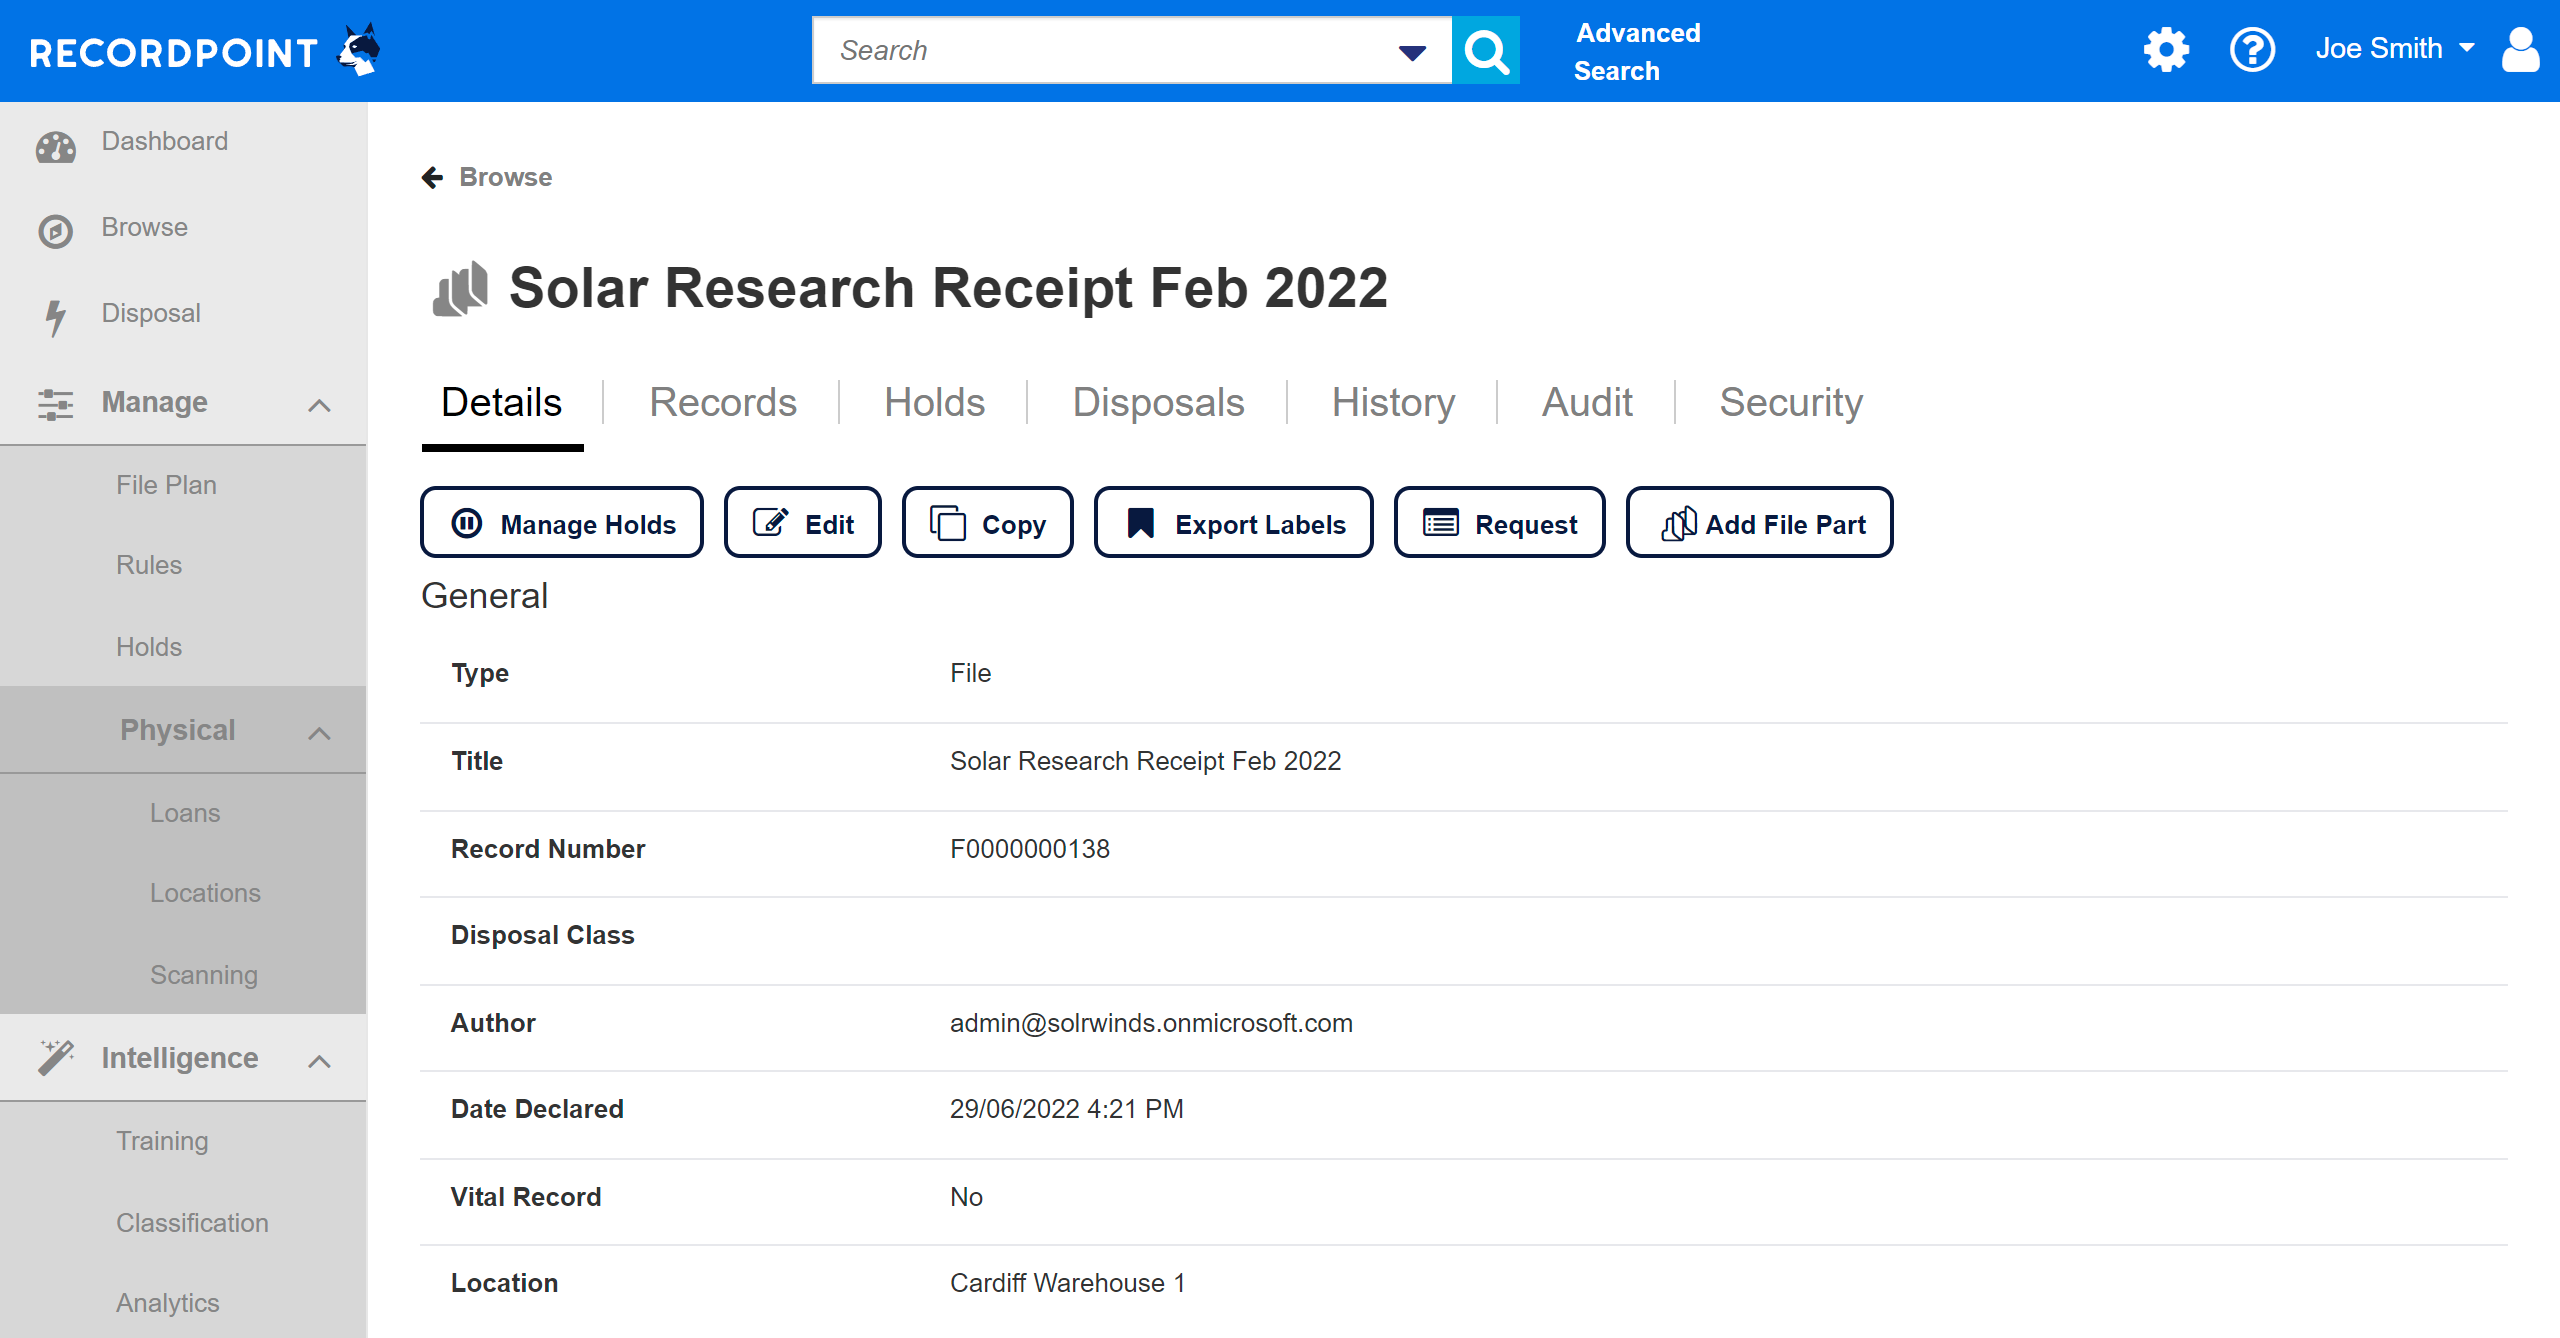Click the Request button
Viewport: 2560px width, 1338px height.
[1500, 522]
